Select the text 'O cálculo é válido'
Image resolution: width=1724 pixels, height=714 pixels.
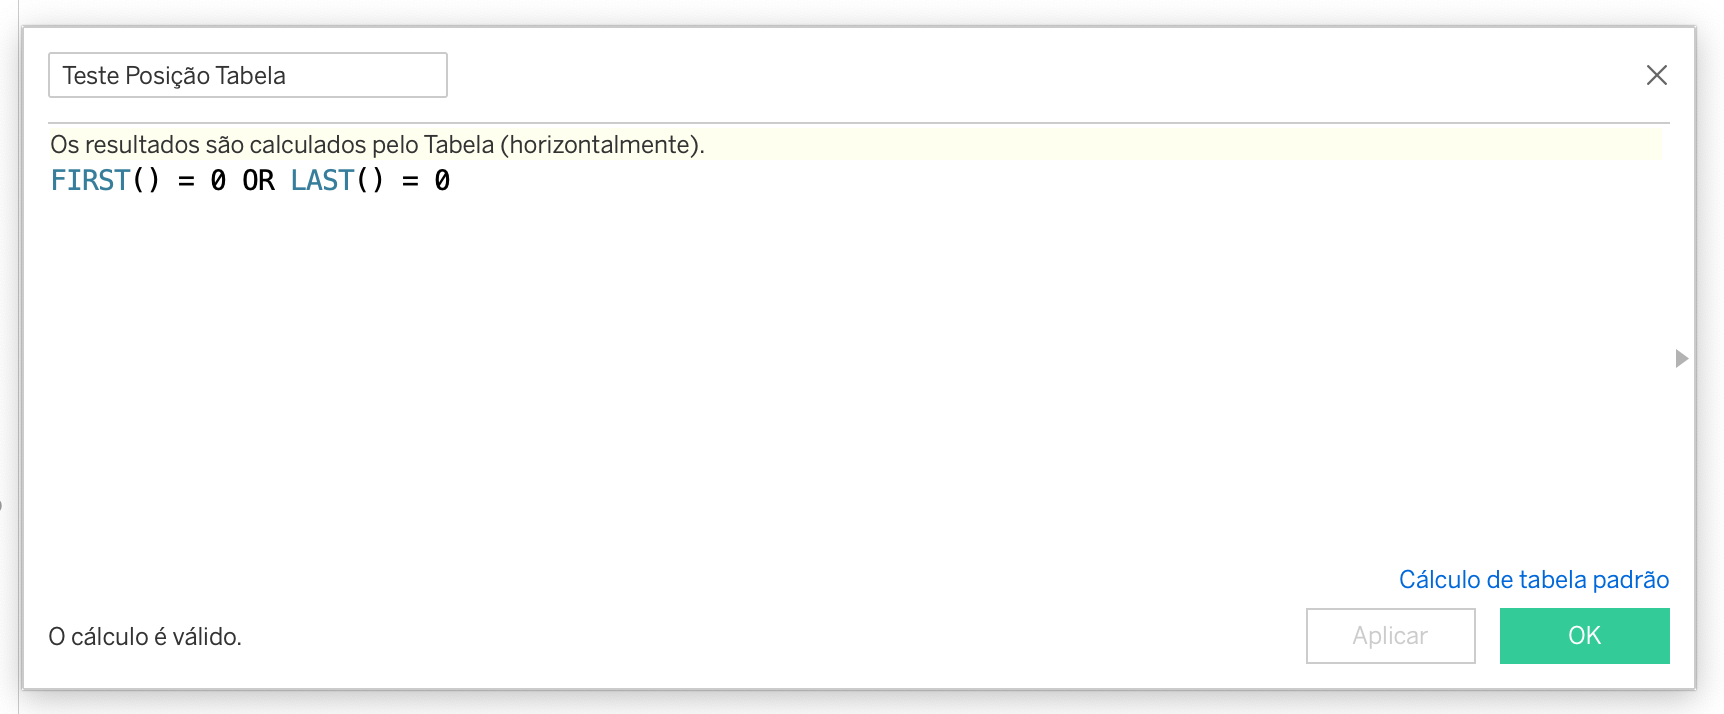click(145, 635)
